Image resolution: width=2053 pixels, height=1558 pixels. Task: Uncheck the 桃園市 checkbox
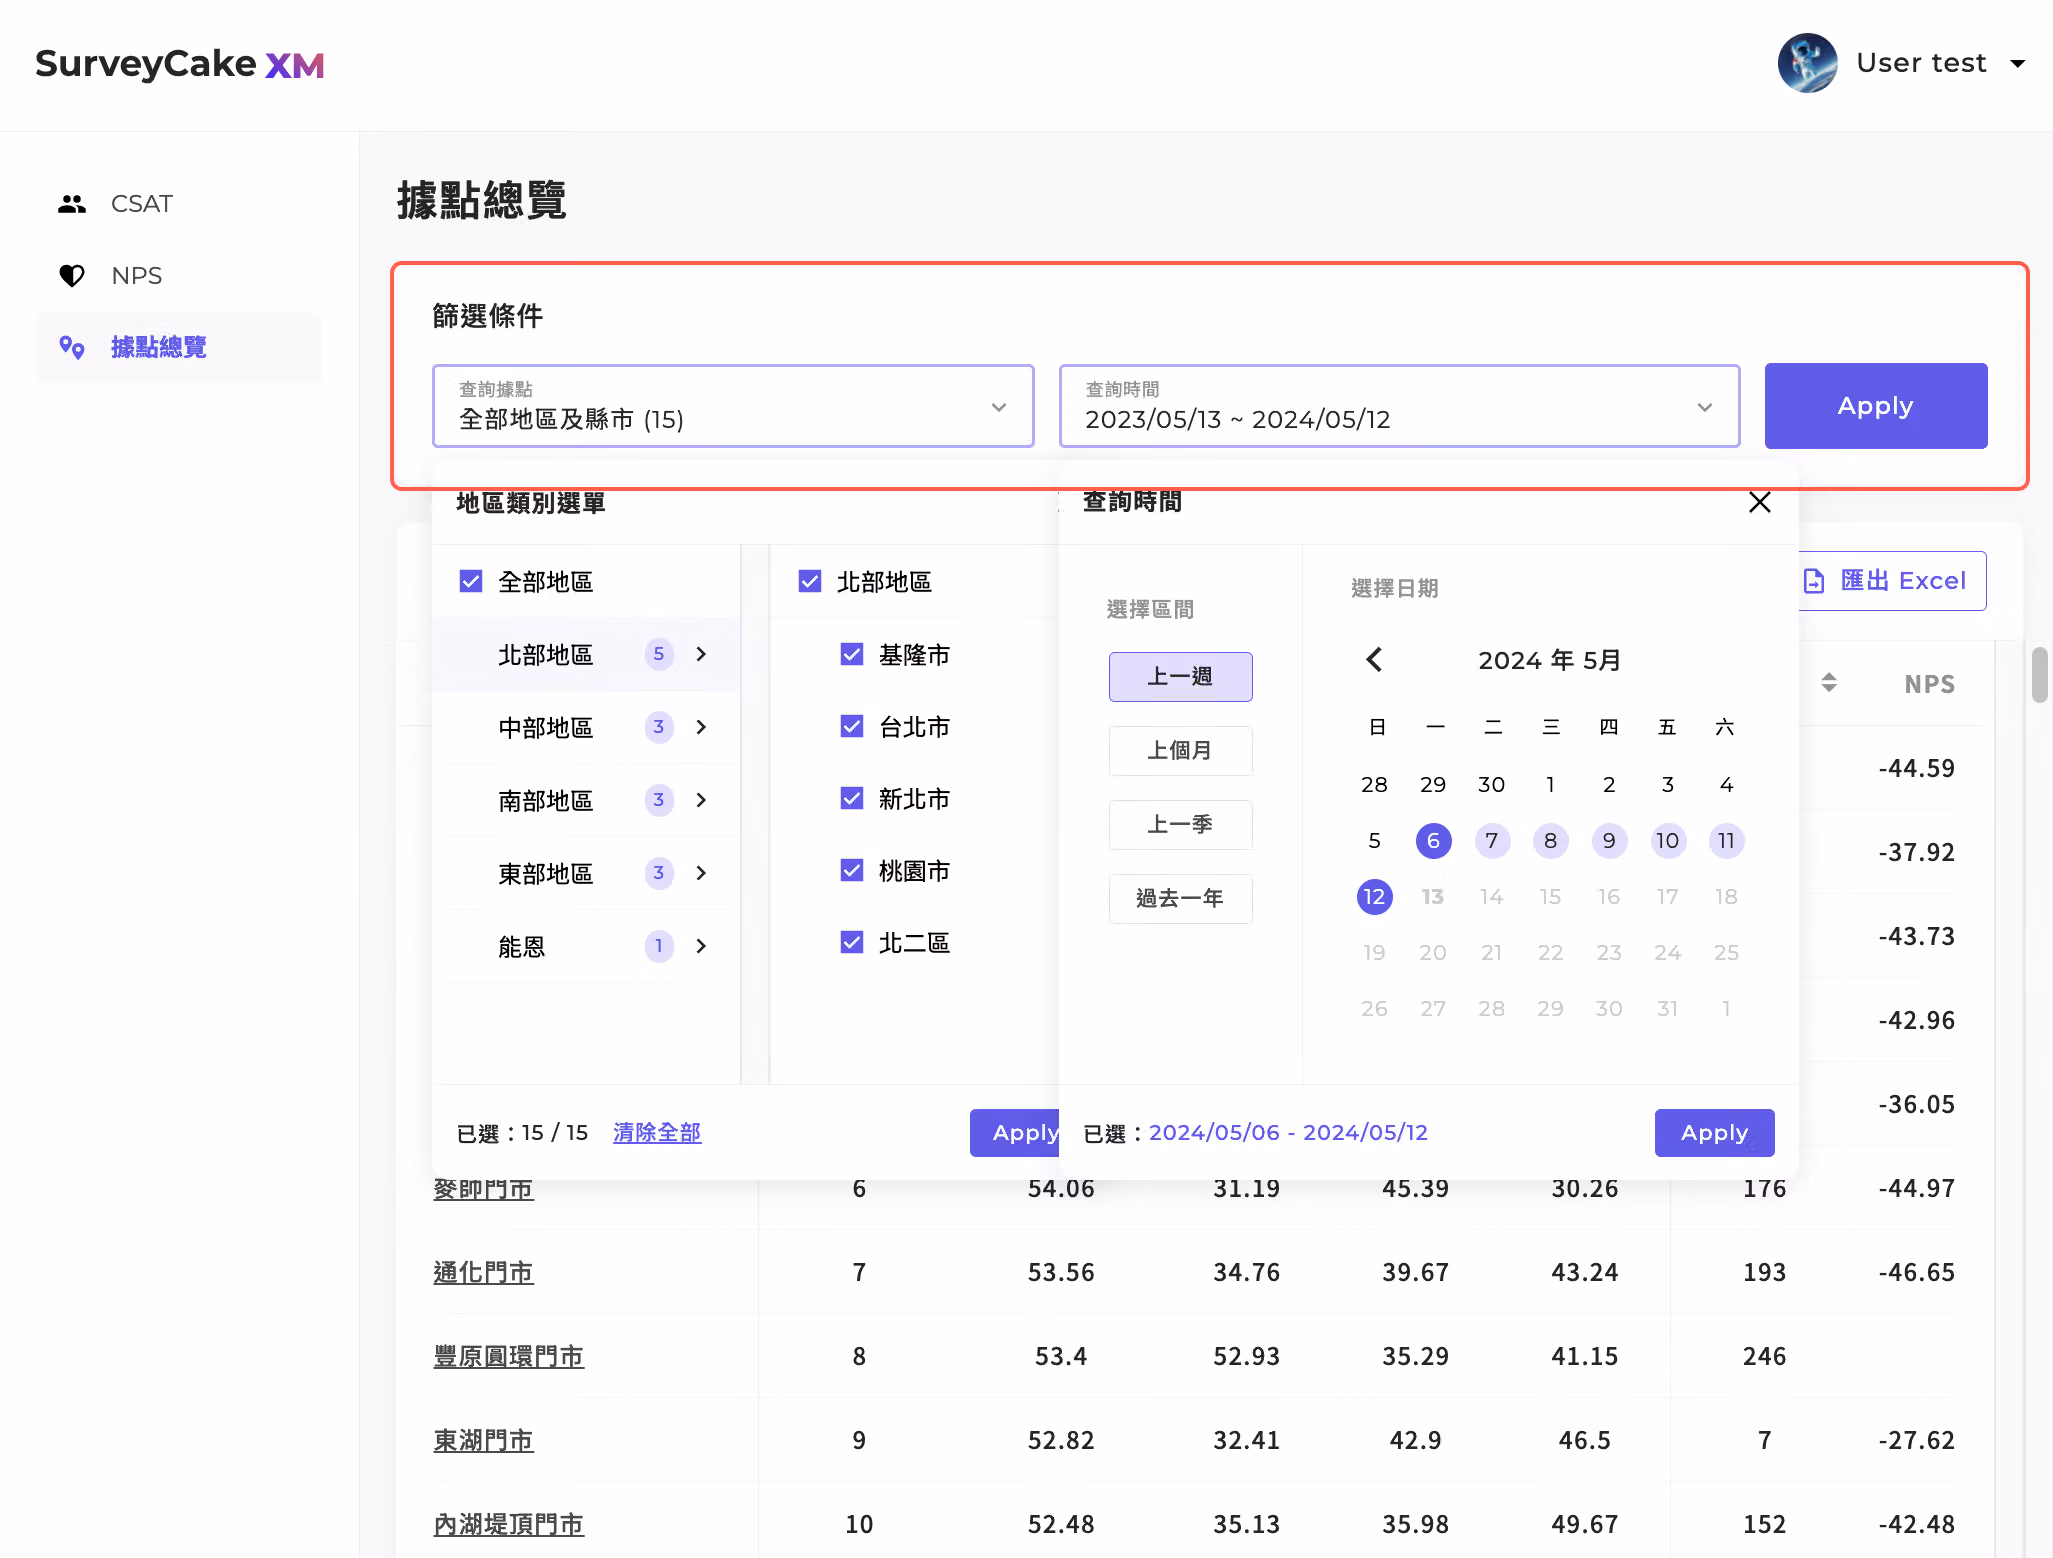click(852, 870)
